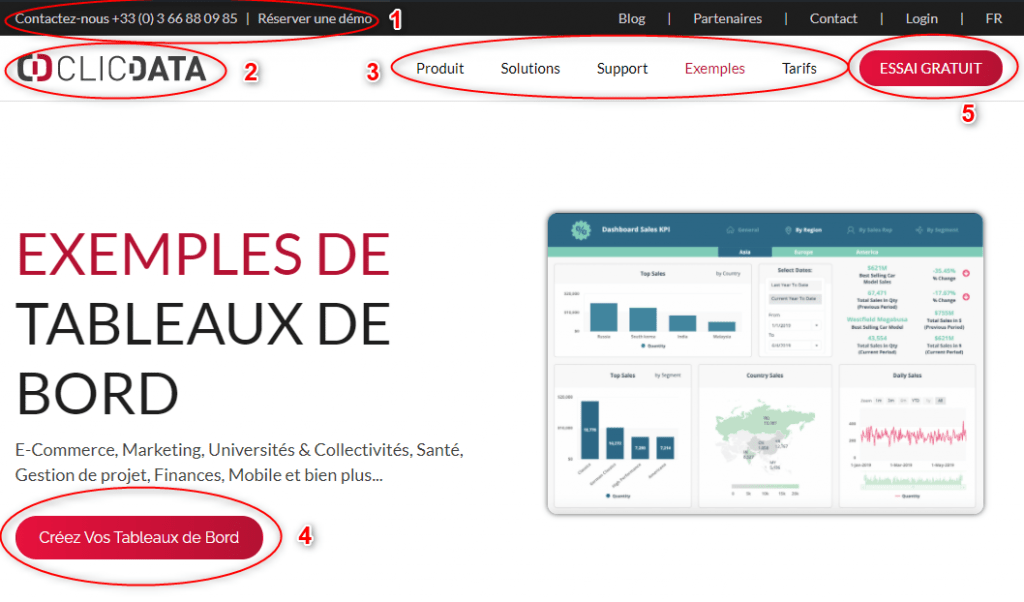This screenshot has width=1024, height=602.
Task: Open the Tarifs page
Action: point(799,69)
